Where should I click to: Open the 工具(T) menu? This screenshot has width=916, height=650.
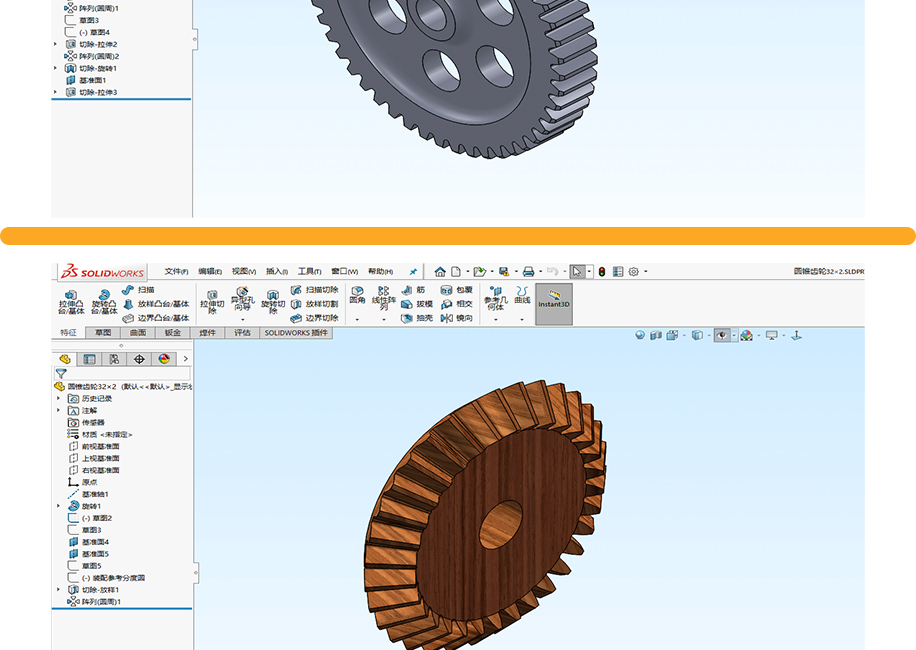[310, 272]
